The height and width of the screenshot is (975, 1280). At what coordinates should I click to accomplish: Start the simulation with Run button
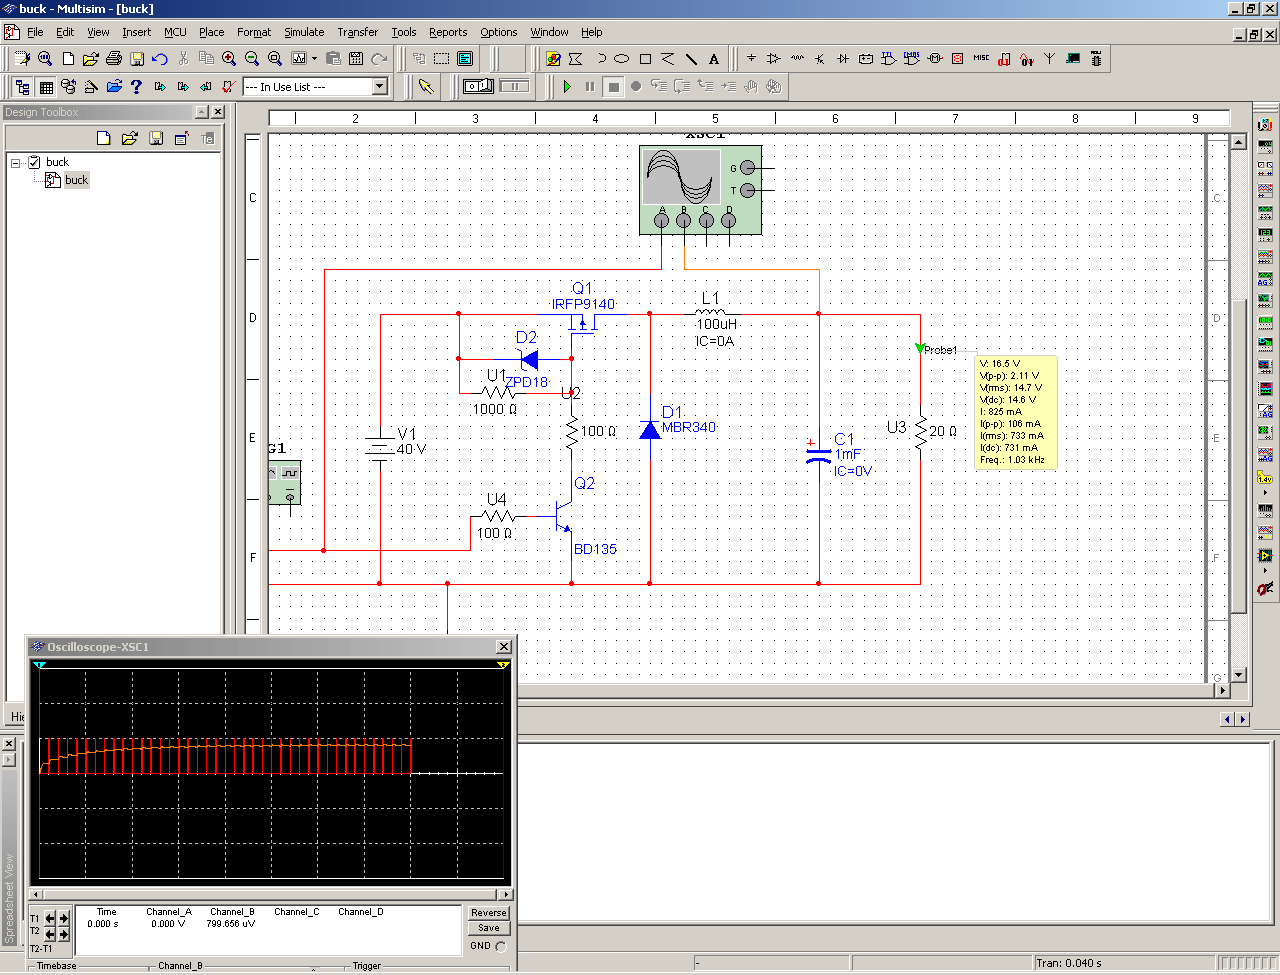pyautogui.click(x=567, y=87)
